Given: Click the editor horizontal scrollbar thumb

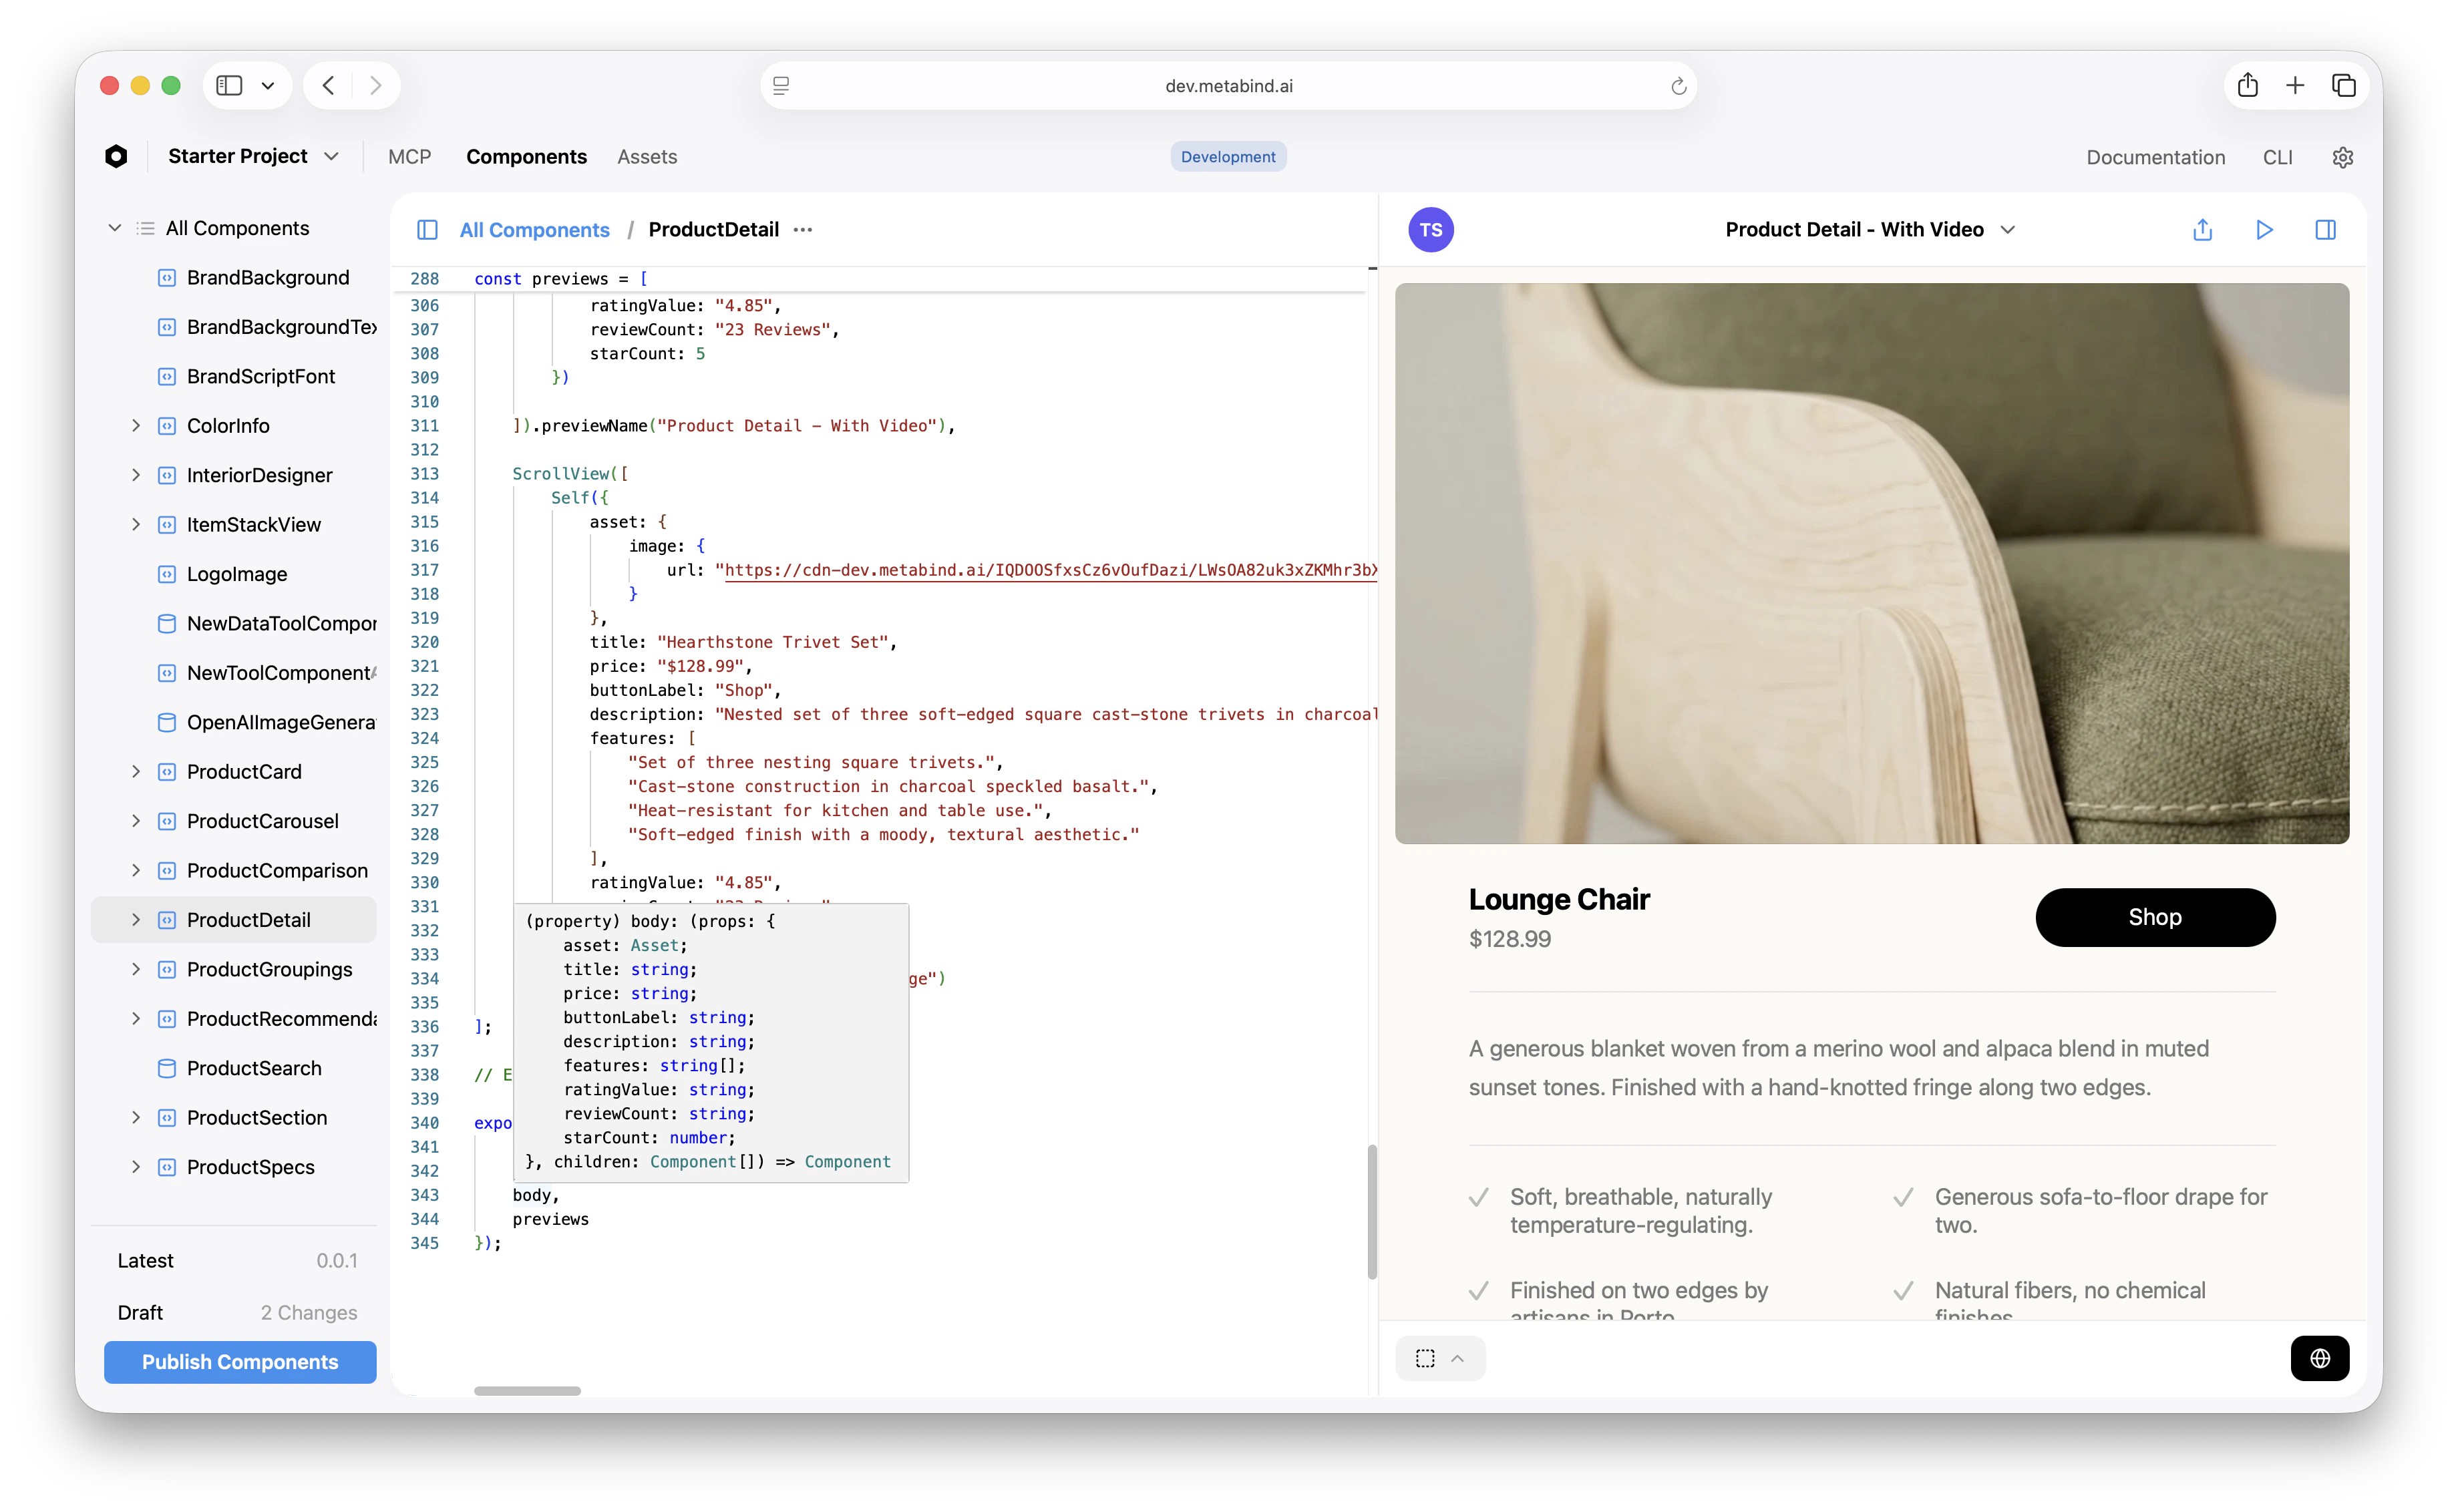Looking at the screenshot, I should coord(527,1391).
